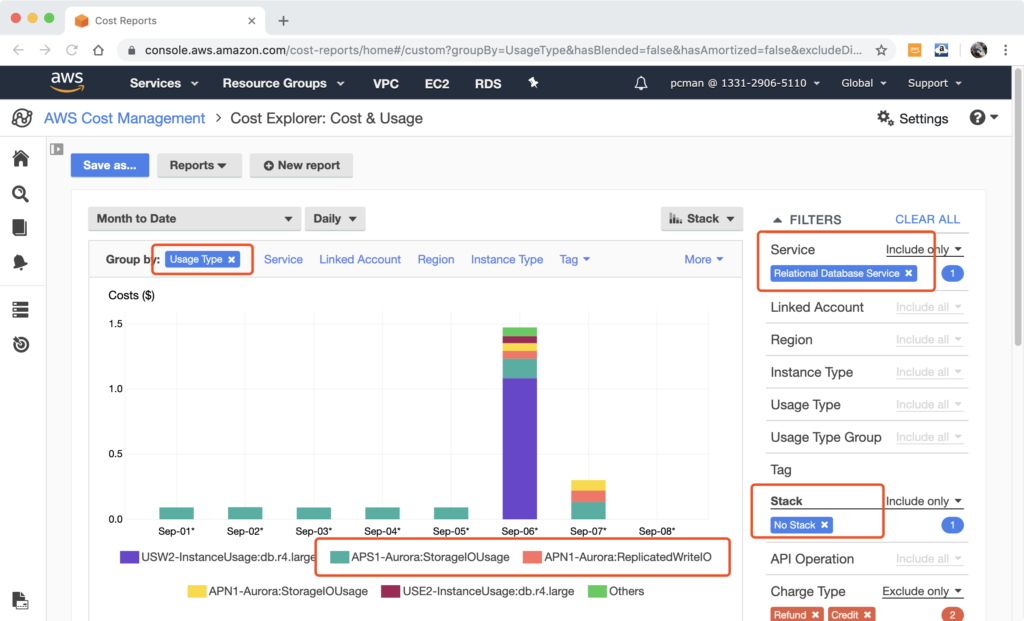The height and width of the screenshot is (621, 1024).
Task: Open the bell alert icon in left sidebar
Action: pos(20,262)
